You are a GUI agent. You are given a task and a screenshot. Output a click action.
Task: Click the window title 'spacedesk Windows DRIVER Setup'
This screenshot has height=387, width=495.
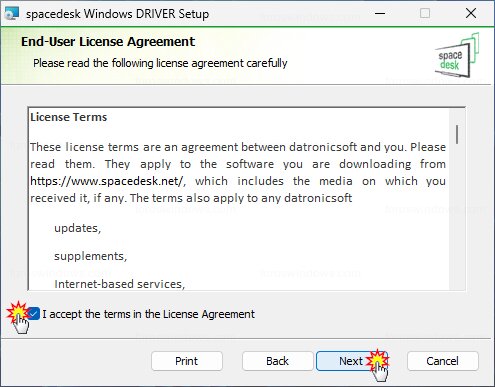118,14
